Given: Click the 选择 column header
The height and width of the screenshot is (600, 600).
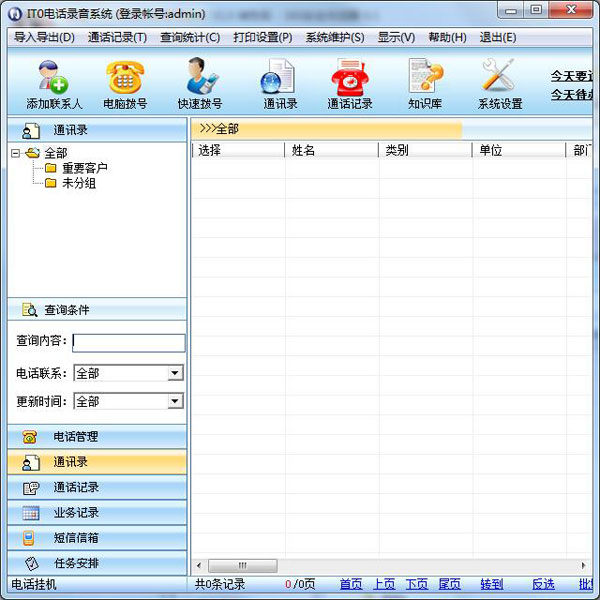Looking at the screenshot, I should coord(238,150).
